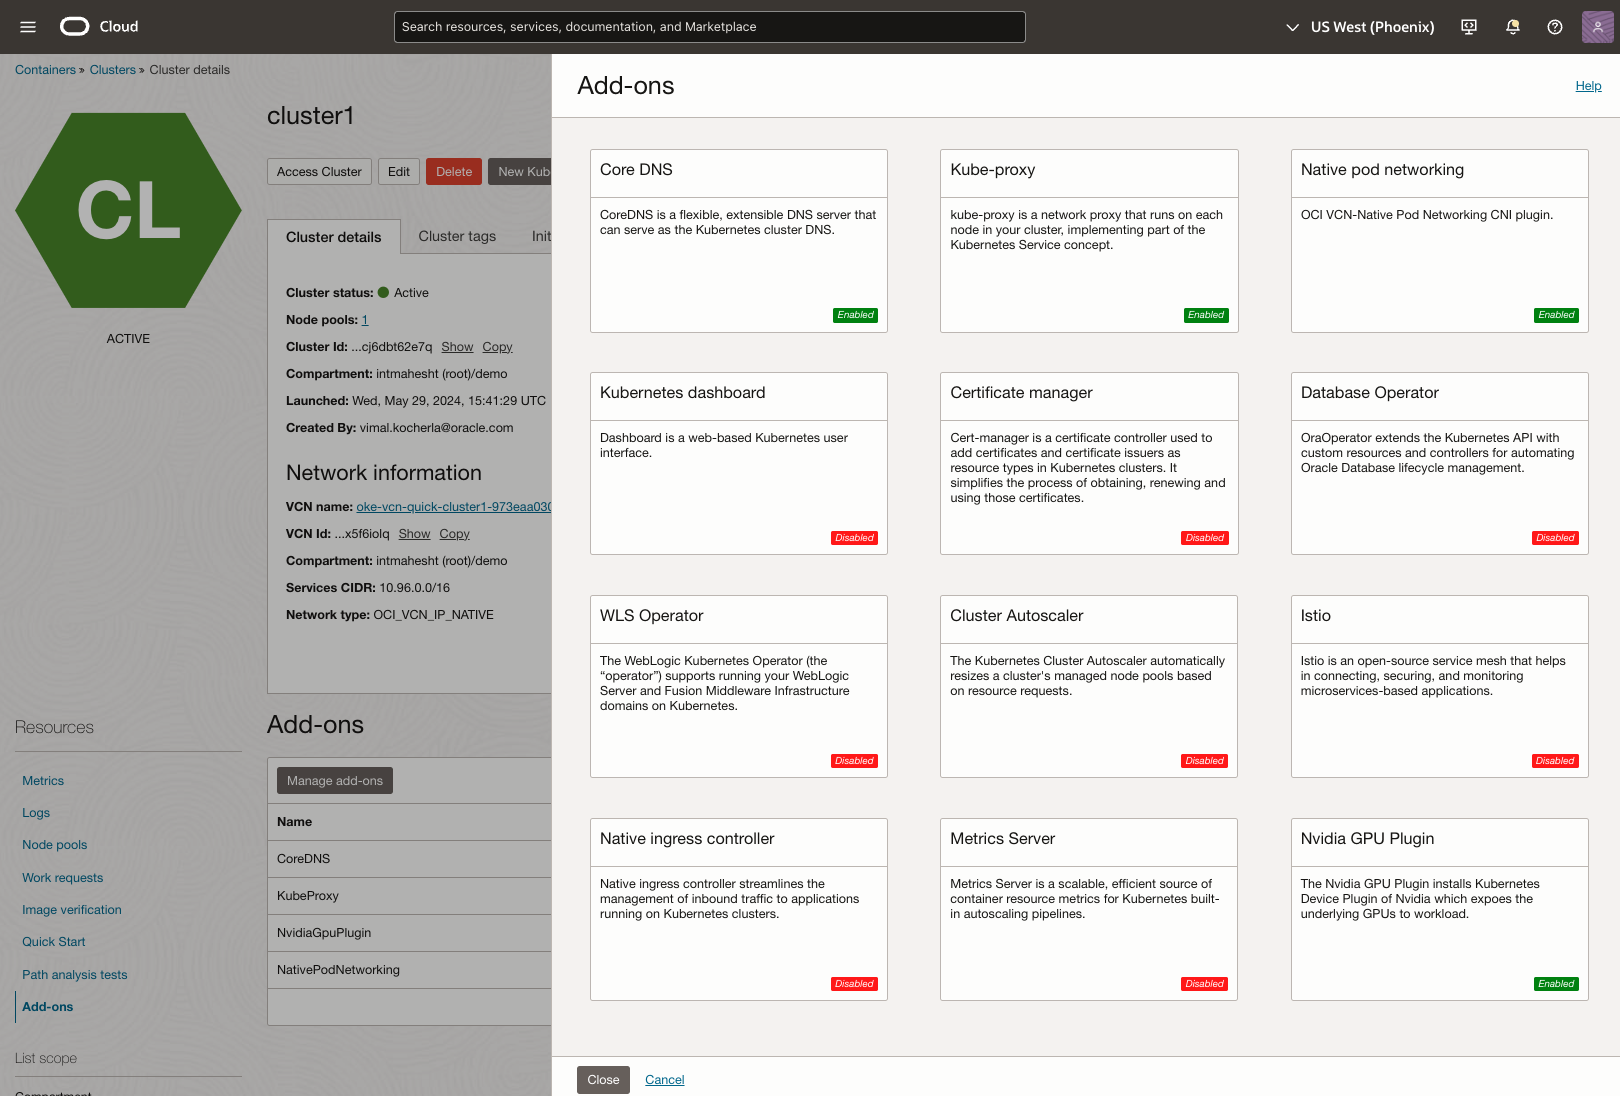Viewport: 1620px width, 1096px height.
Task: Click the resources search field
Action: pyautogui.click(x=709, y=27)
